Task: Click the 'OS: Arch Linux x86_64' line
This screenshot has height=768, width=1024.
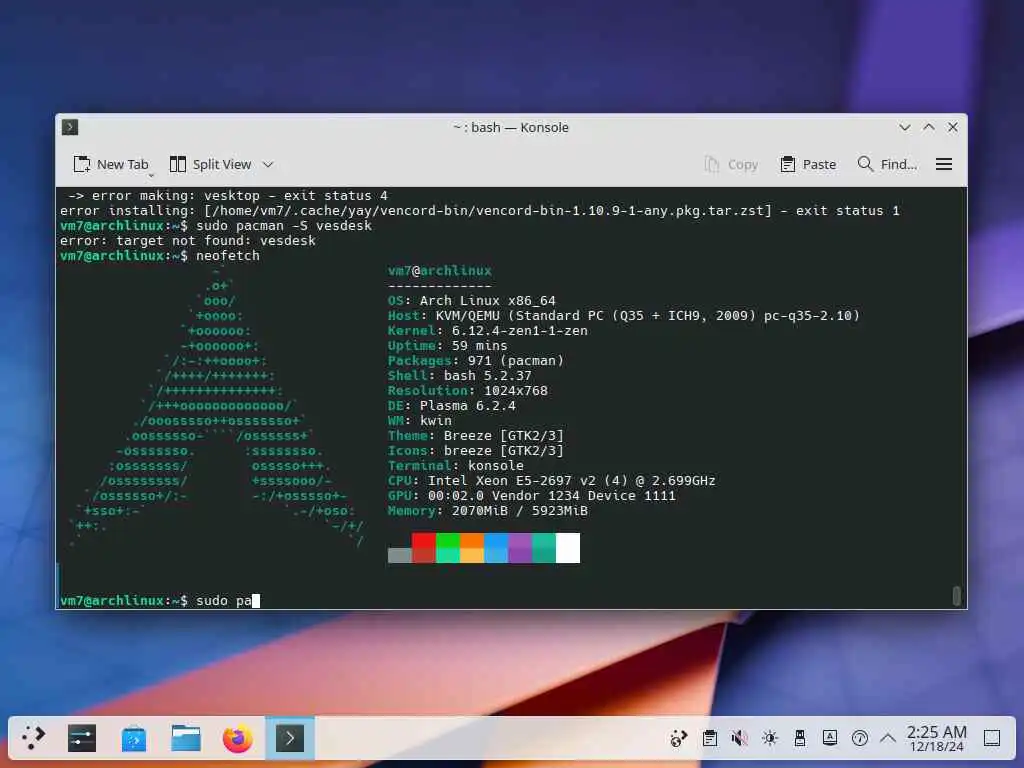Action: click(472, 301)
